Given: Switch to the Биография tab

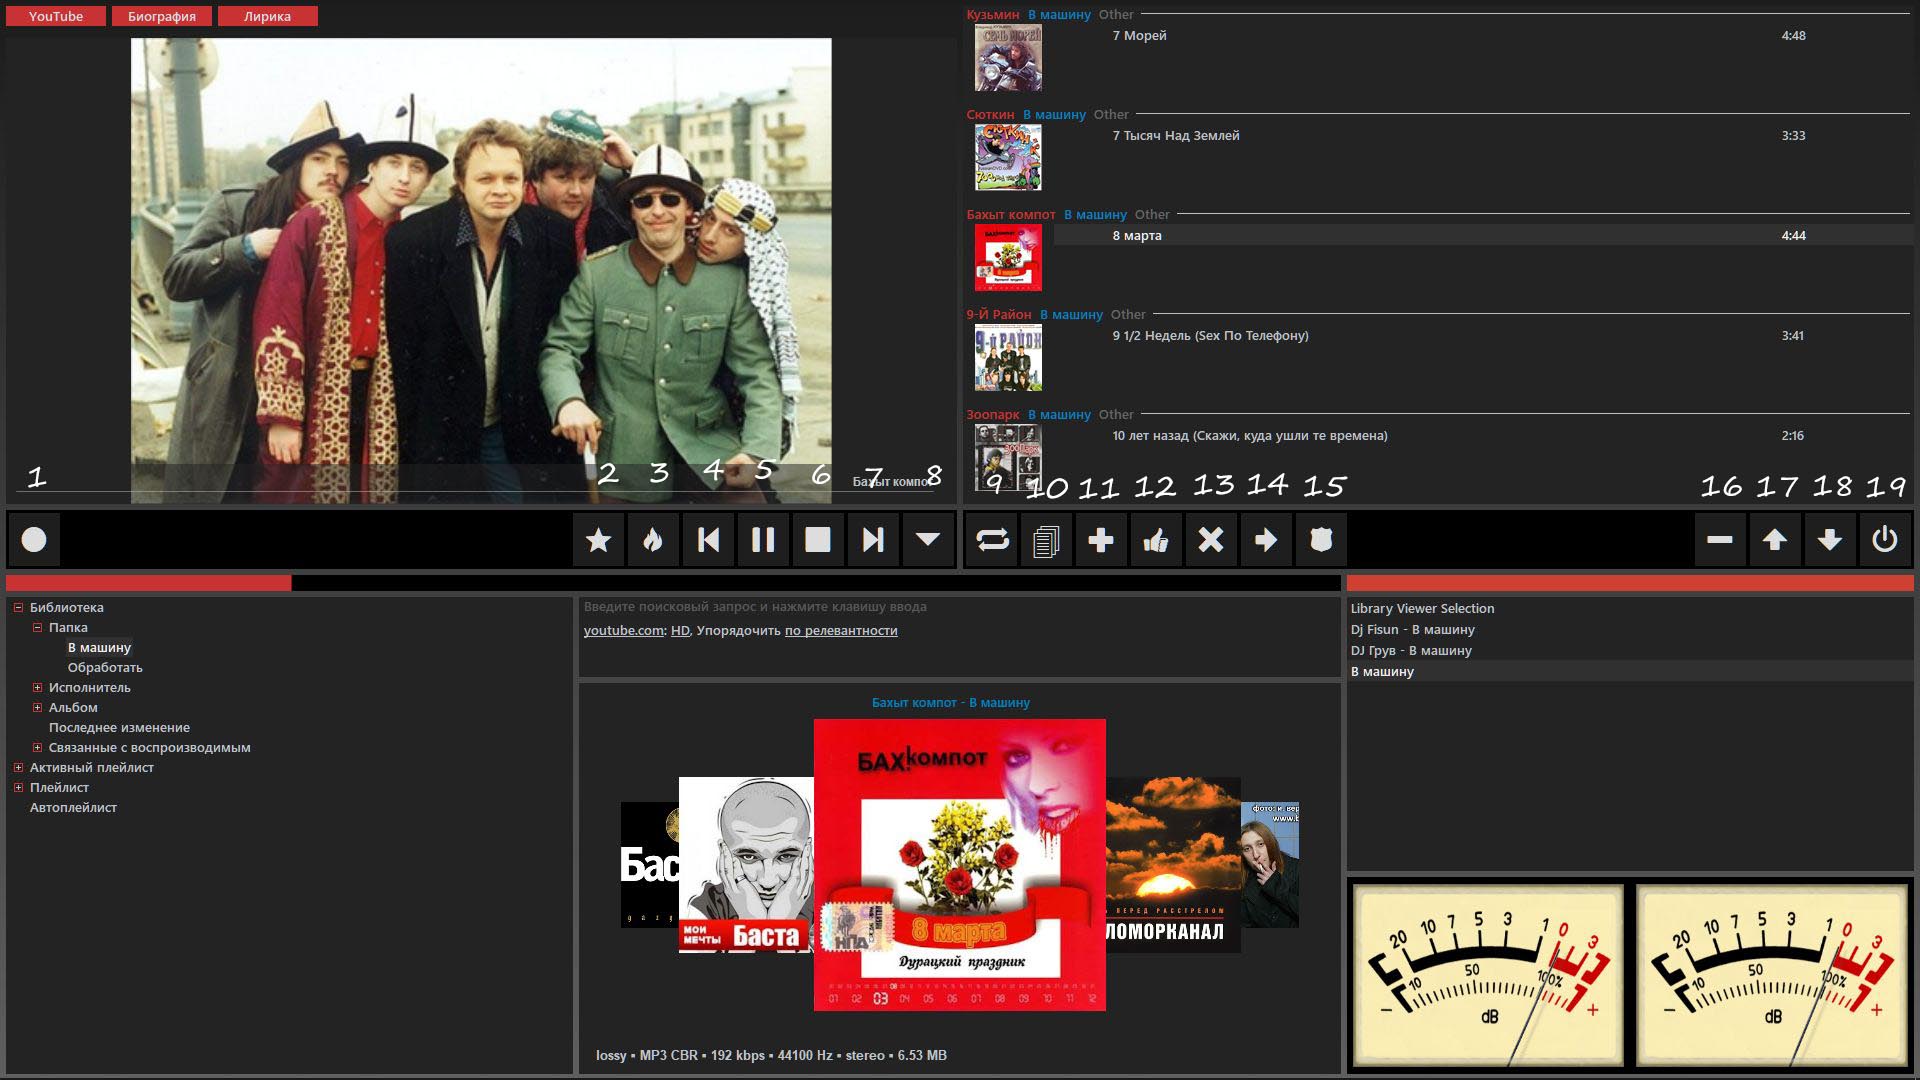Looking at the screenshot, I should pyautogui.click(x=161, y=16).
